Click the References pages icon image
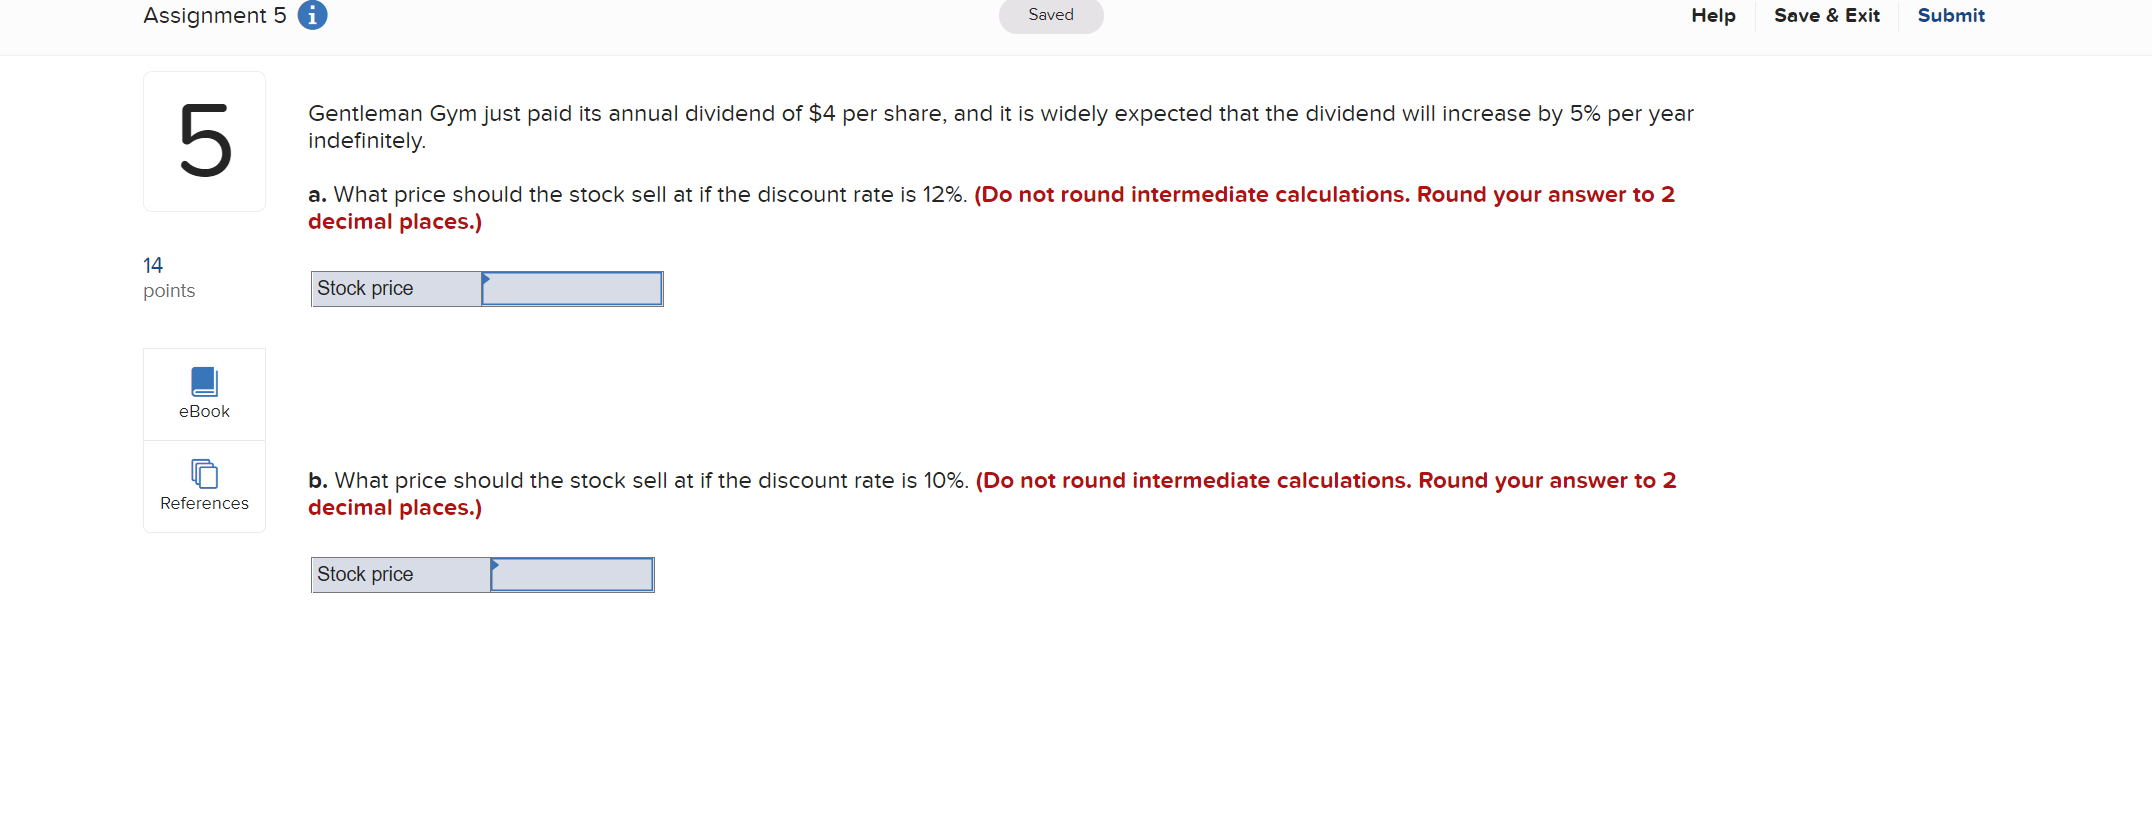 coord(204,472)
